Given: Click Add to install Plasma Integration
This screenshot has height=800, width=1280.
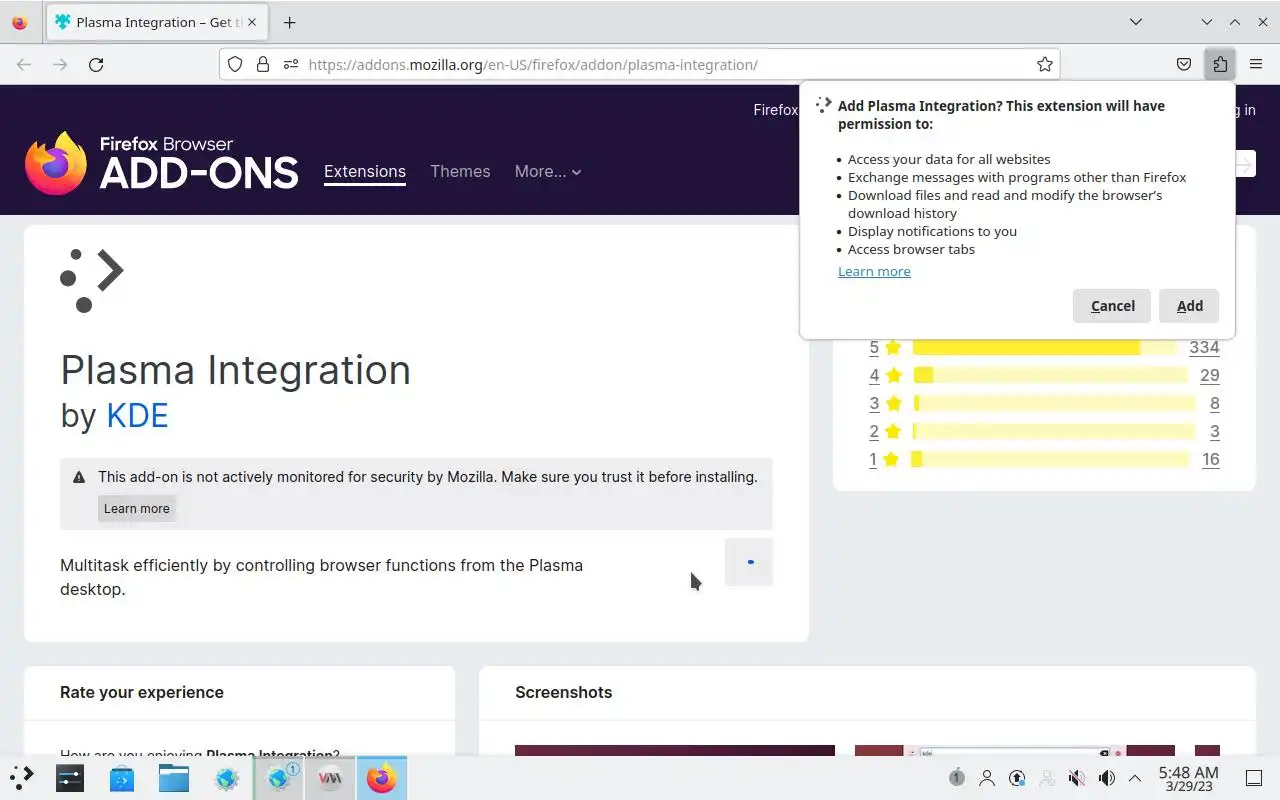Looking at the screenshot, I should coord(1189,306).
